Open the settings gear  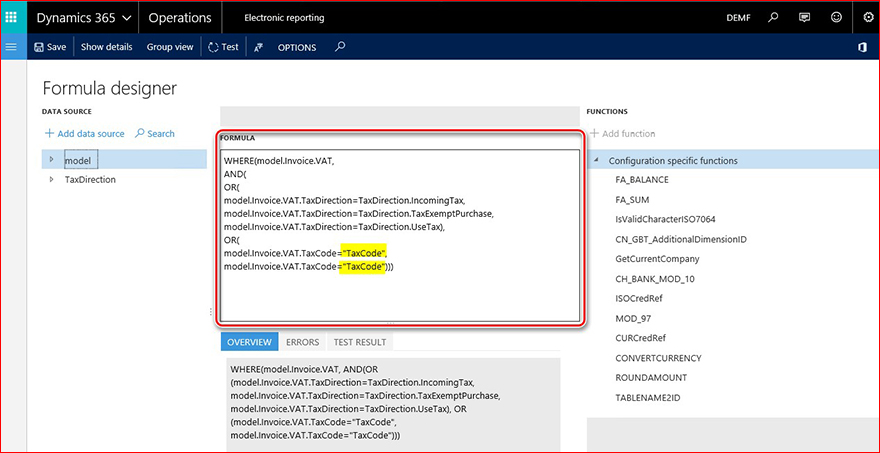[x=868, y=17]
